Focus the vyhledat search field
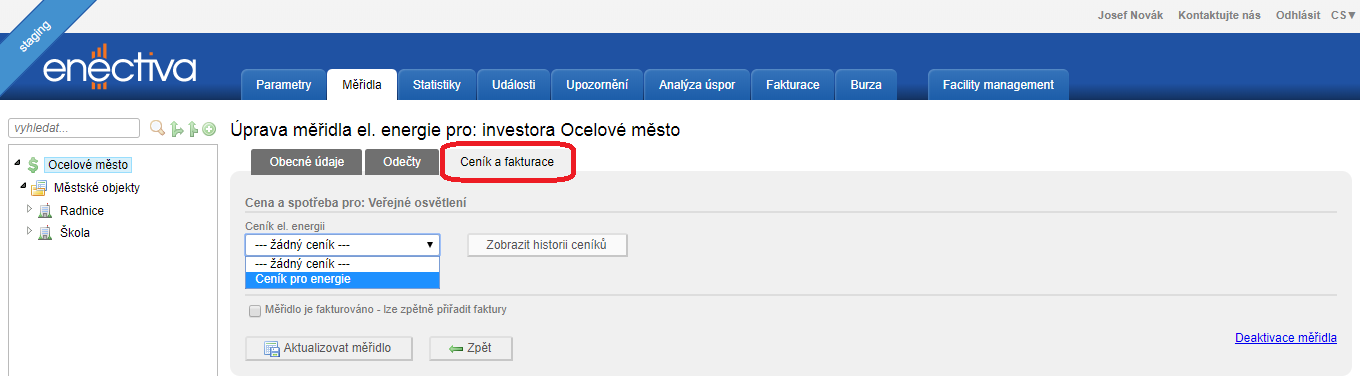The image size is (1360, 376). pos(74,128)
